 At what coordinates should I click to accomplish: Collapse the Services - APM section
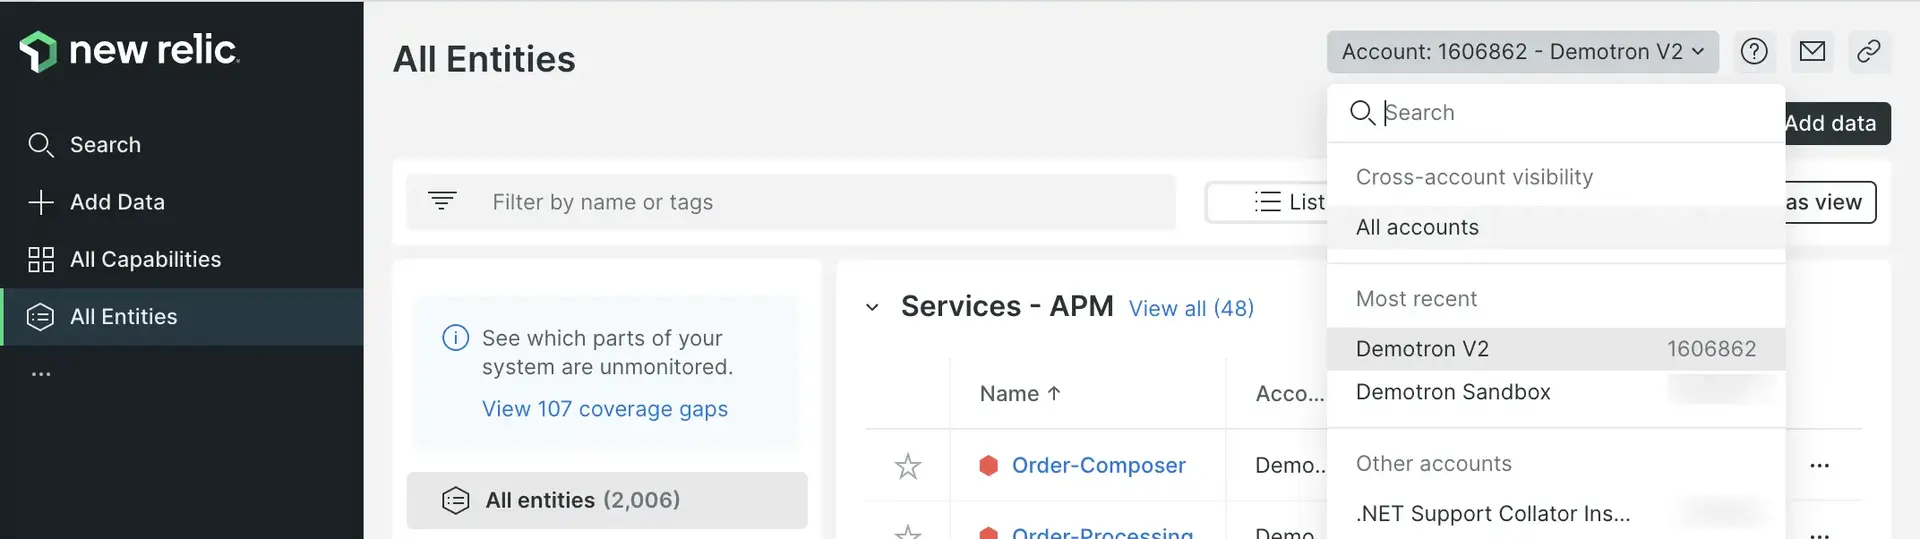tap(872, 307)
